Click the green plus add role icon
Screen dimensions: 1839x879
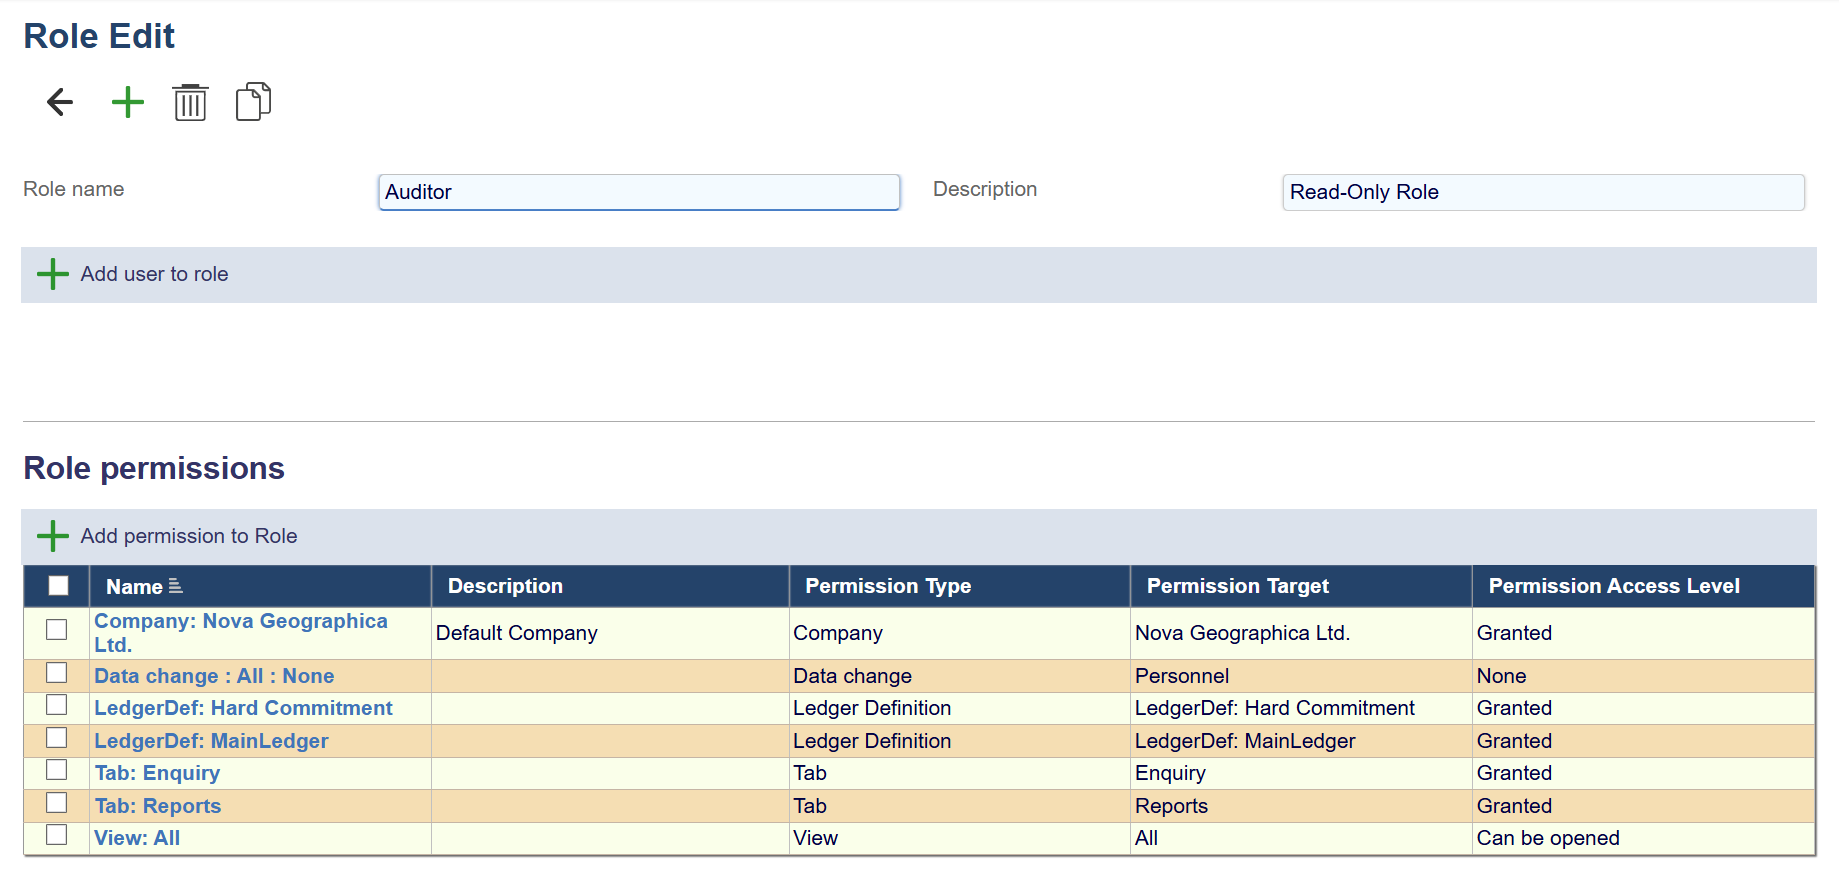[x=127, y=102]
